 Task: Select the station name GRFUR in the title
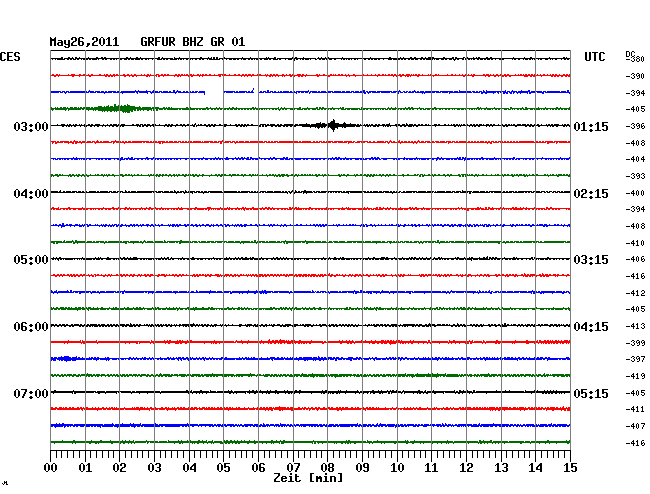pyautogui.click(x=158, y=42)
